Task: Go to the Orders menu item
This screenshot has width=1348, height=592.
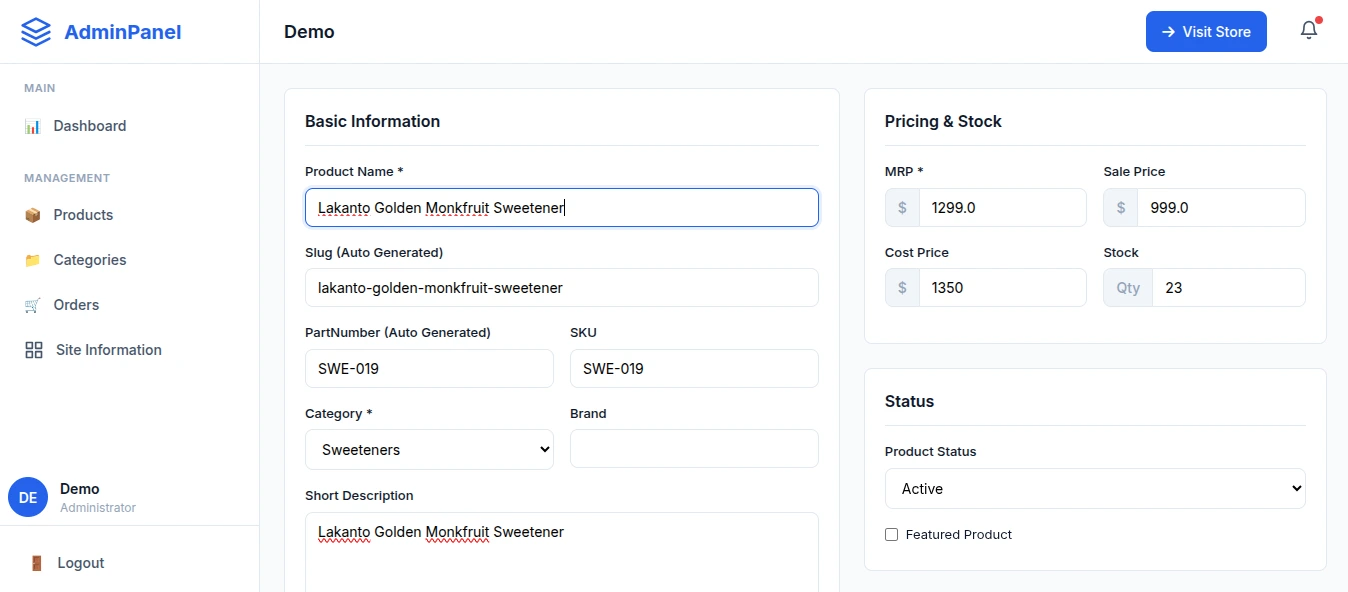Action: 76,305
